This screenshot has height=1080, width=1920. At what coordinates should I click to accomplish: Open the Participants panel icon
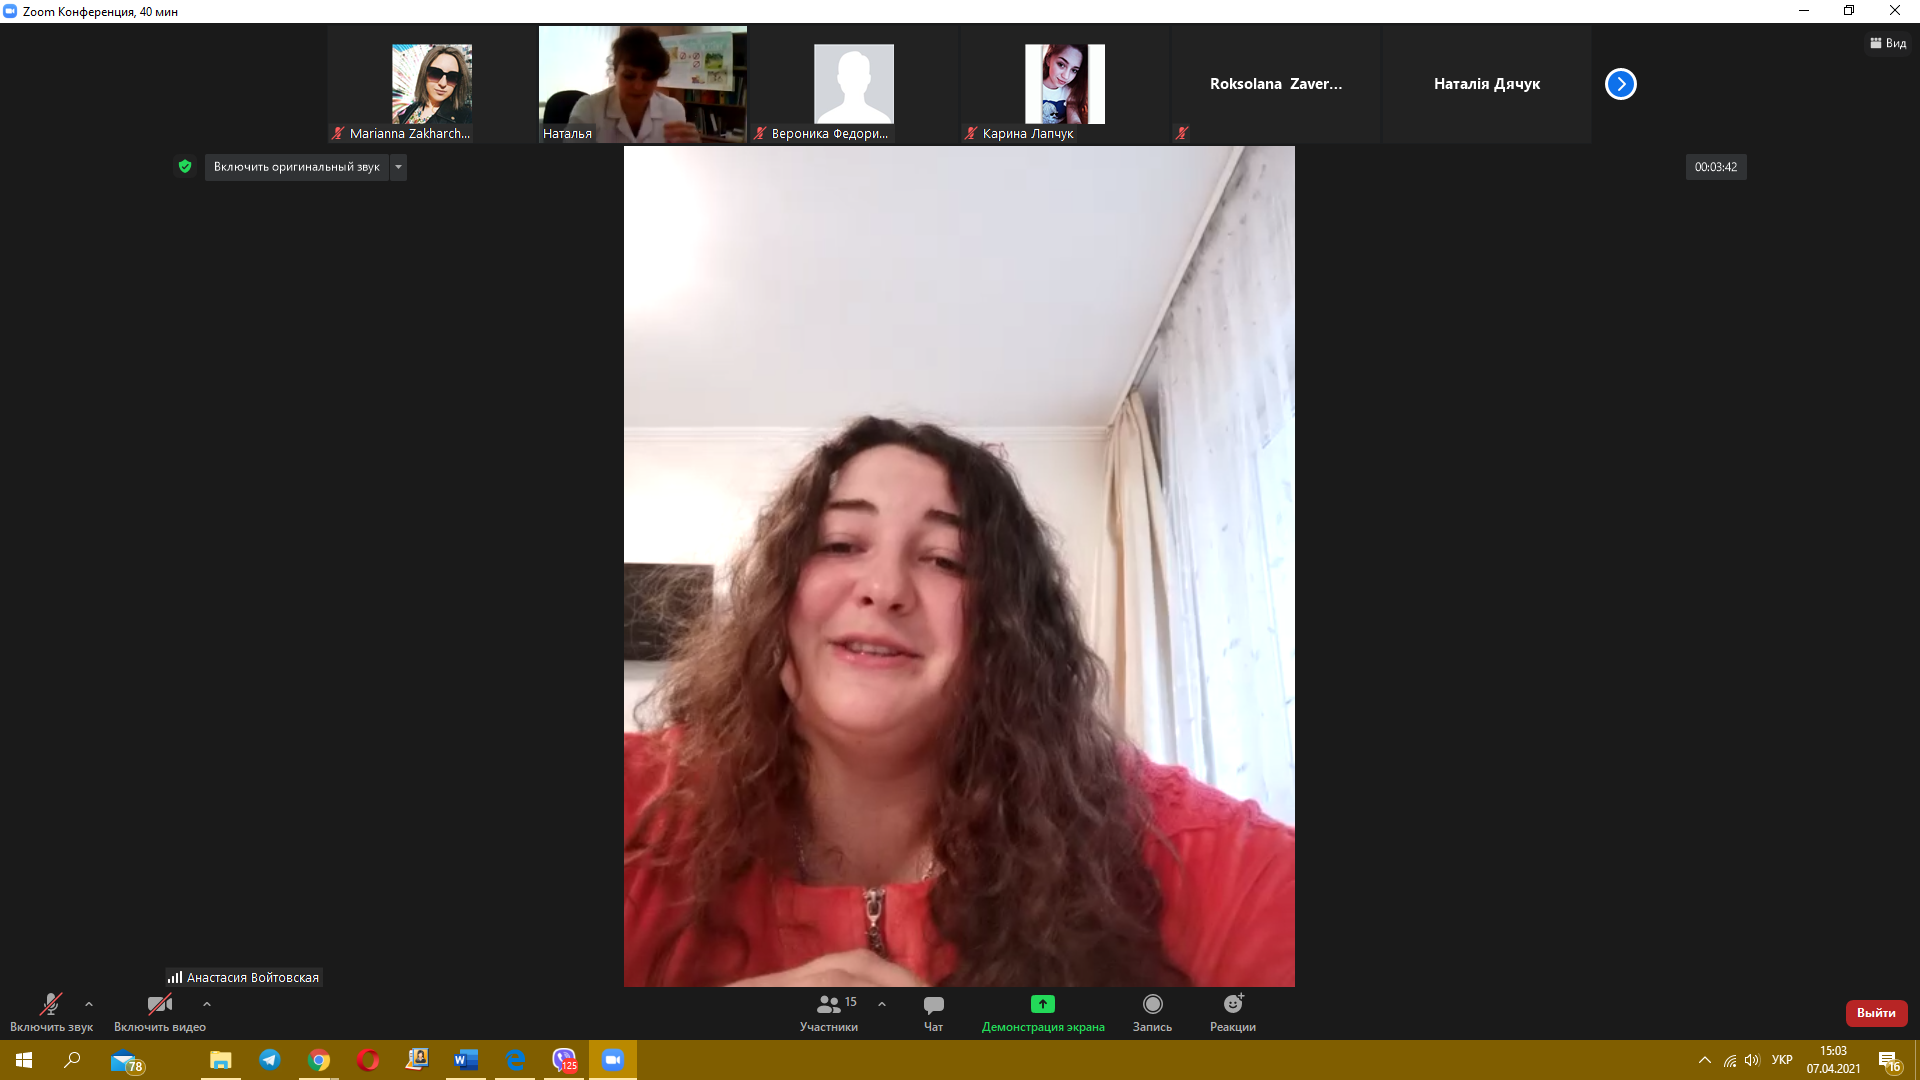point(829,1005)
